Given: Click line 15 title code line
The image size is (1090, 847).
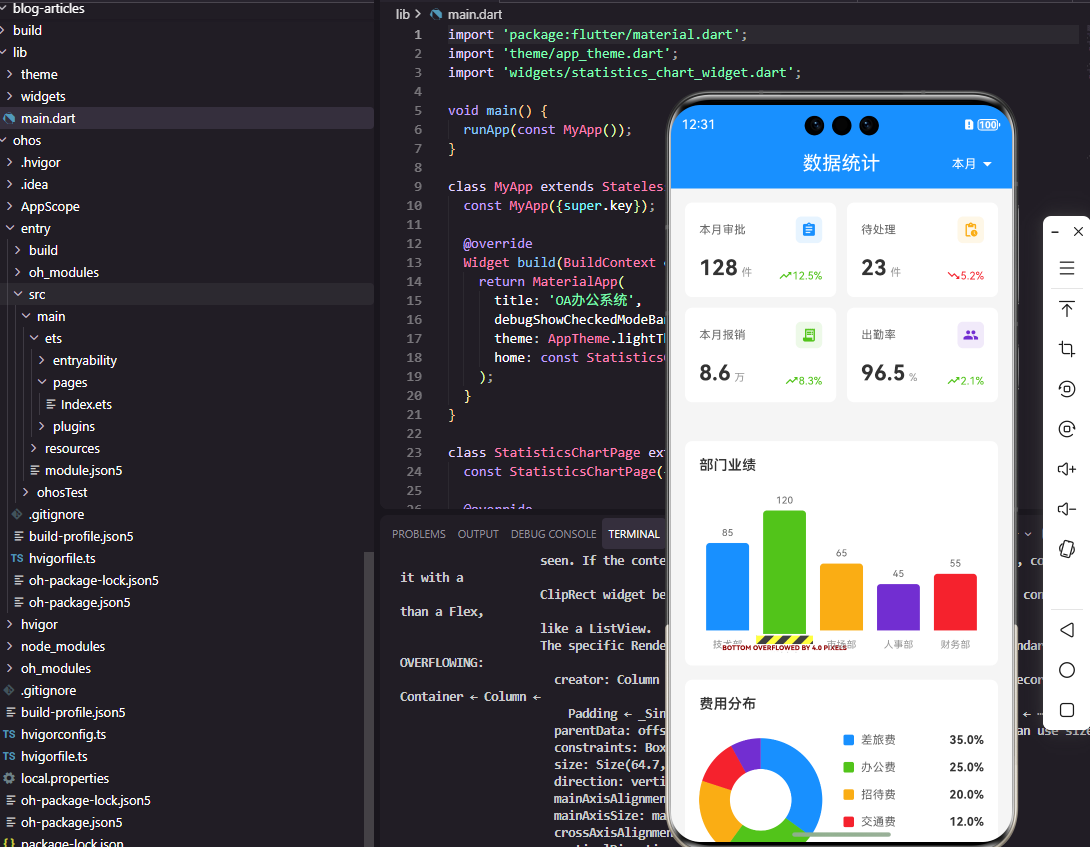Looking at the screenshot, I should click(568, 300).
